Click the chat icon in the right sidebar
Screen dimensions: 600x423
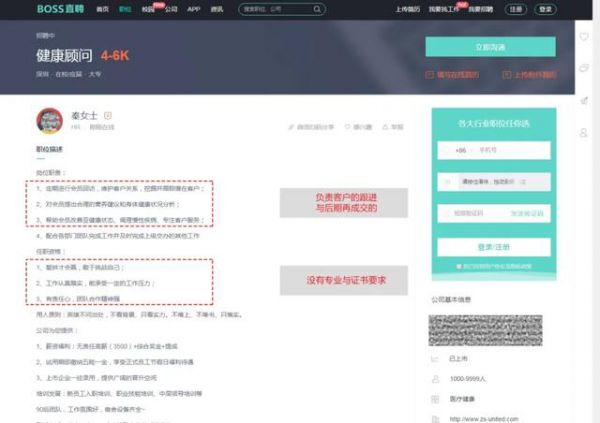point(584,68)
